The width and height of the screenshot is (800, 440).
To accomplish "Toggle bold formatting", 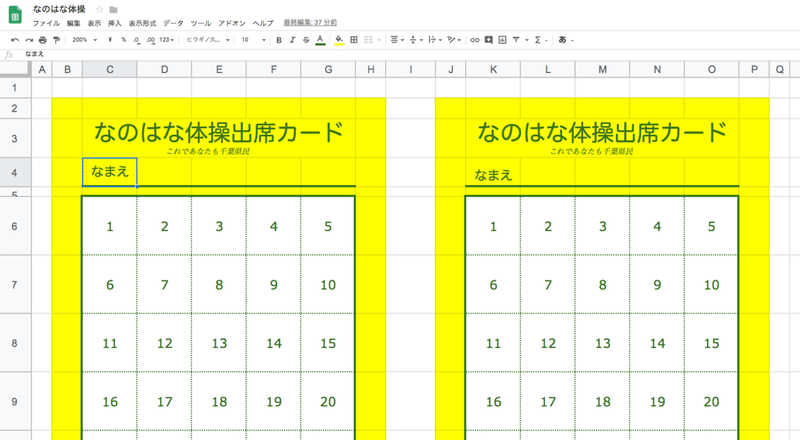I will pos(279,40).
